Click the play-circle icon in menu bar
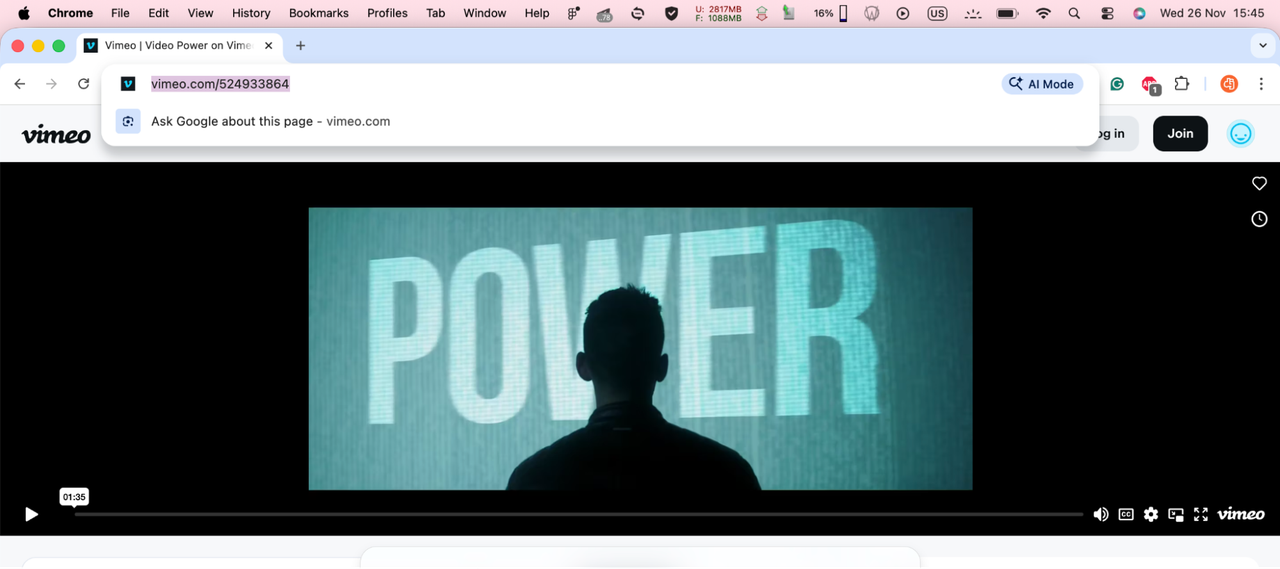The width and height of the screenshot is (1280, 569). tap(903, 13)
